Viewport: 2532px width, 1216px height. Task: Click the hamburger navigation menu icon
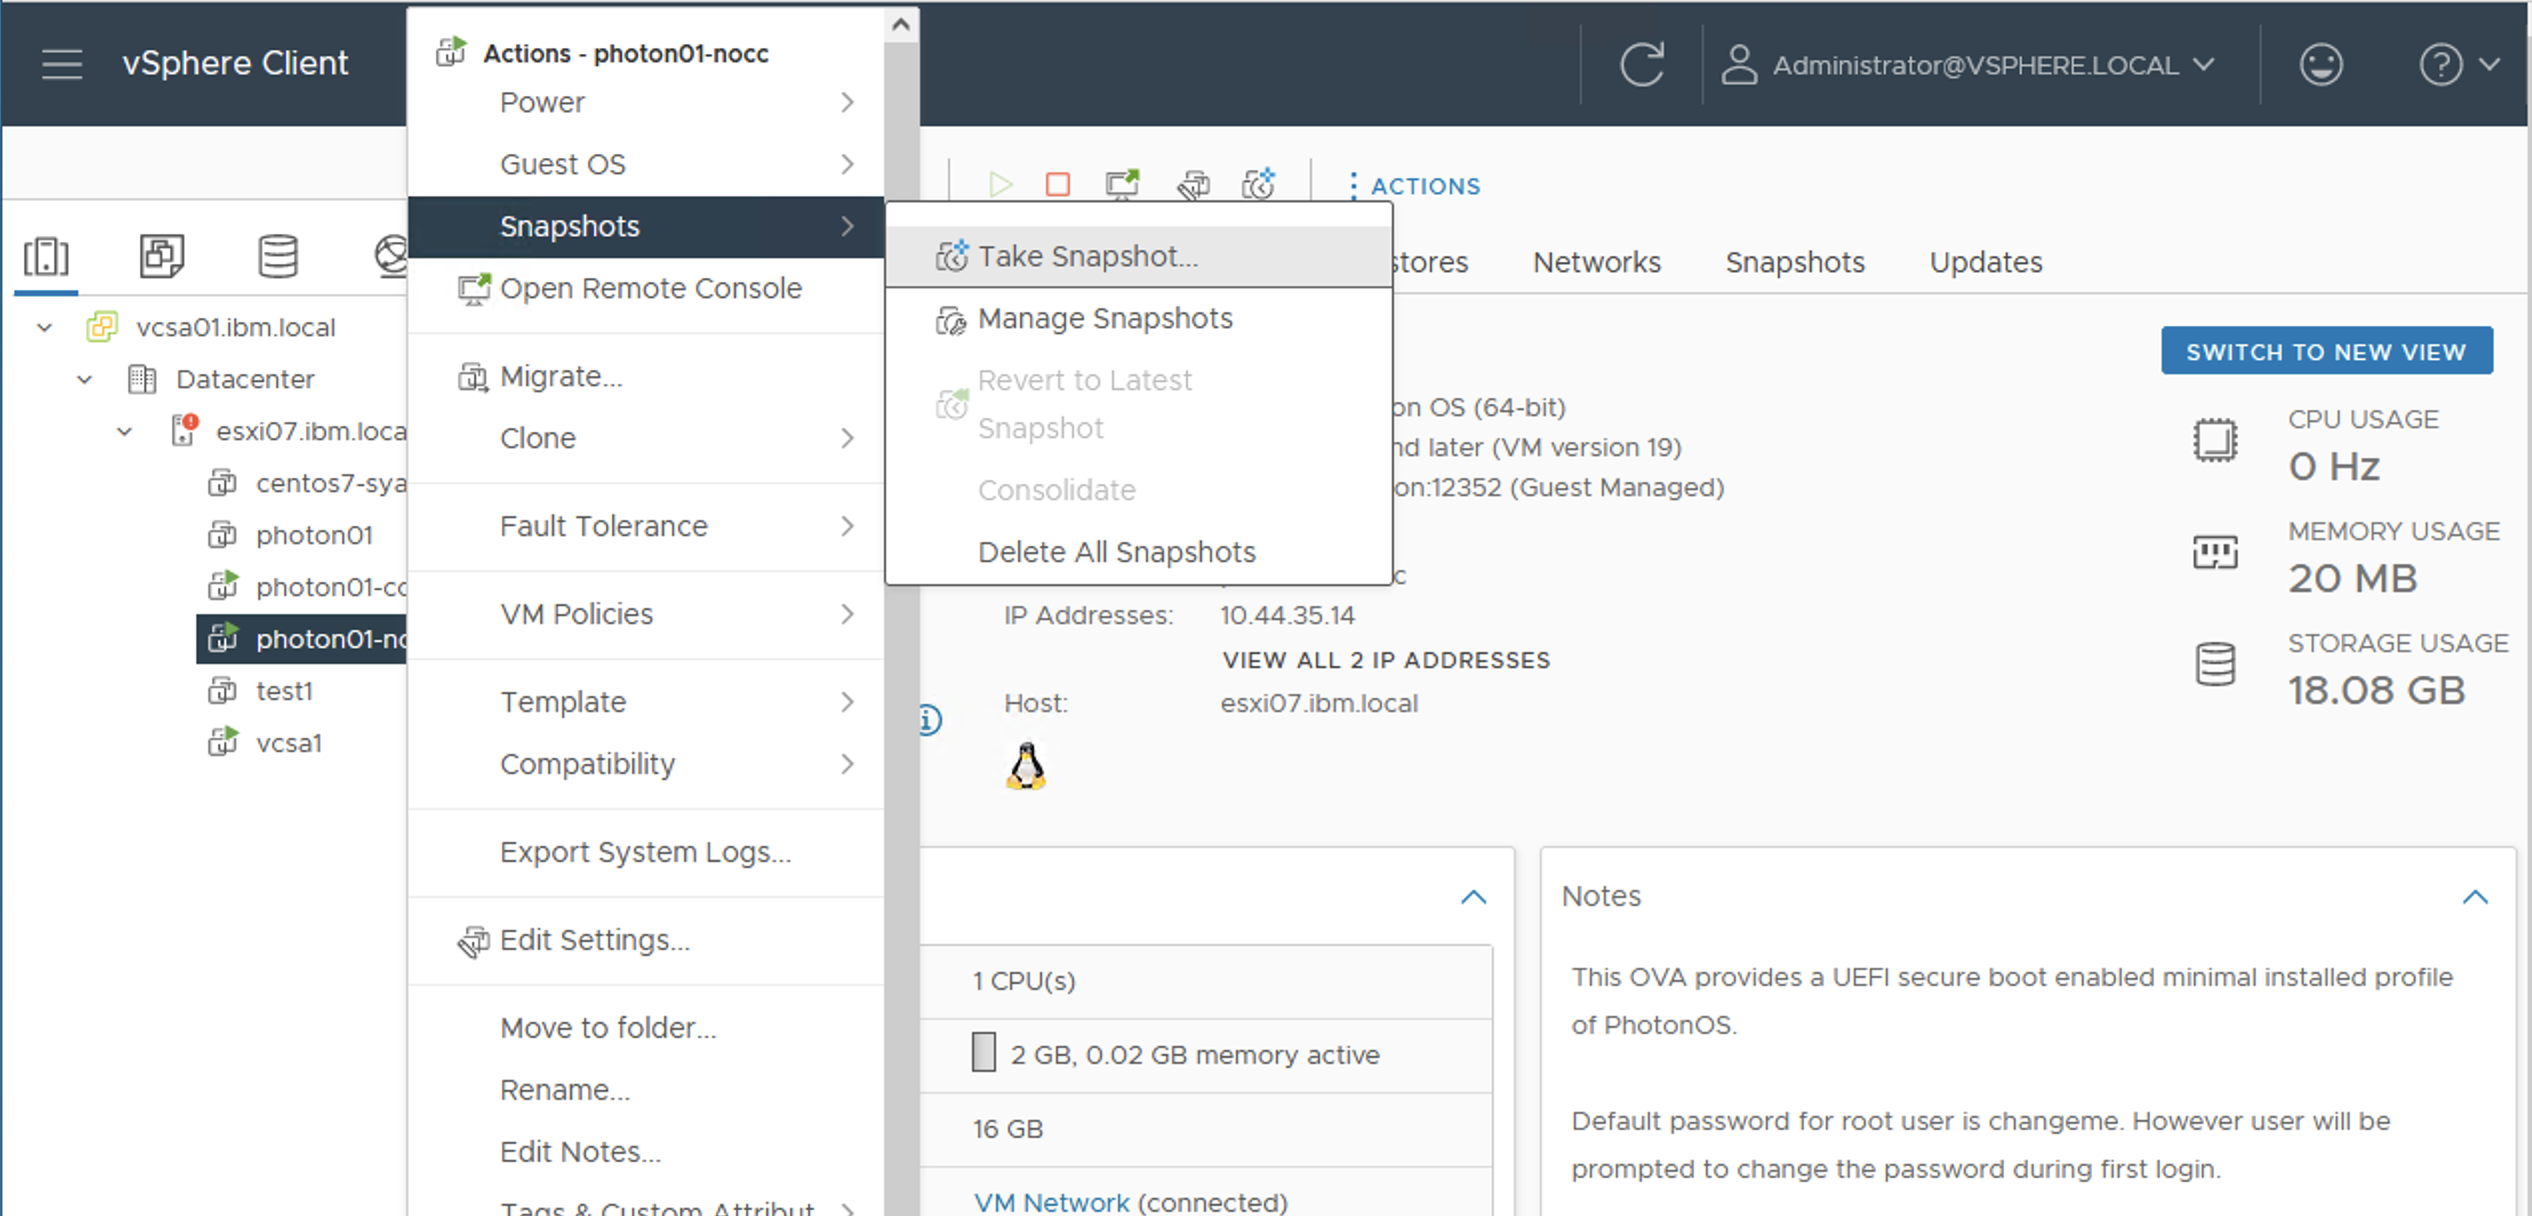click(x=62, y=64)
